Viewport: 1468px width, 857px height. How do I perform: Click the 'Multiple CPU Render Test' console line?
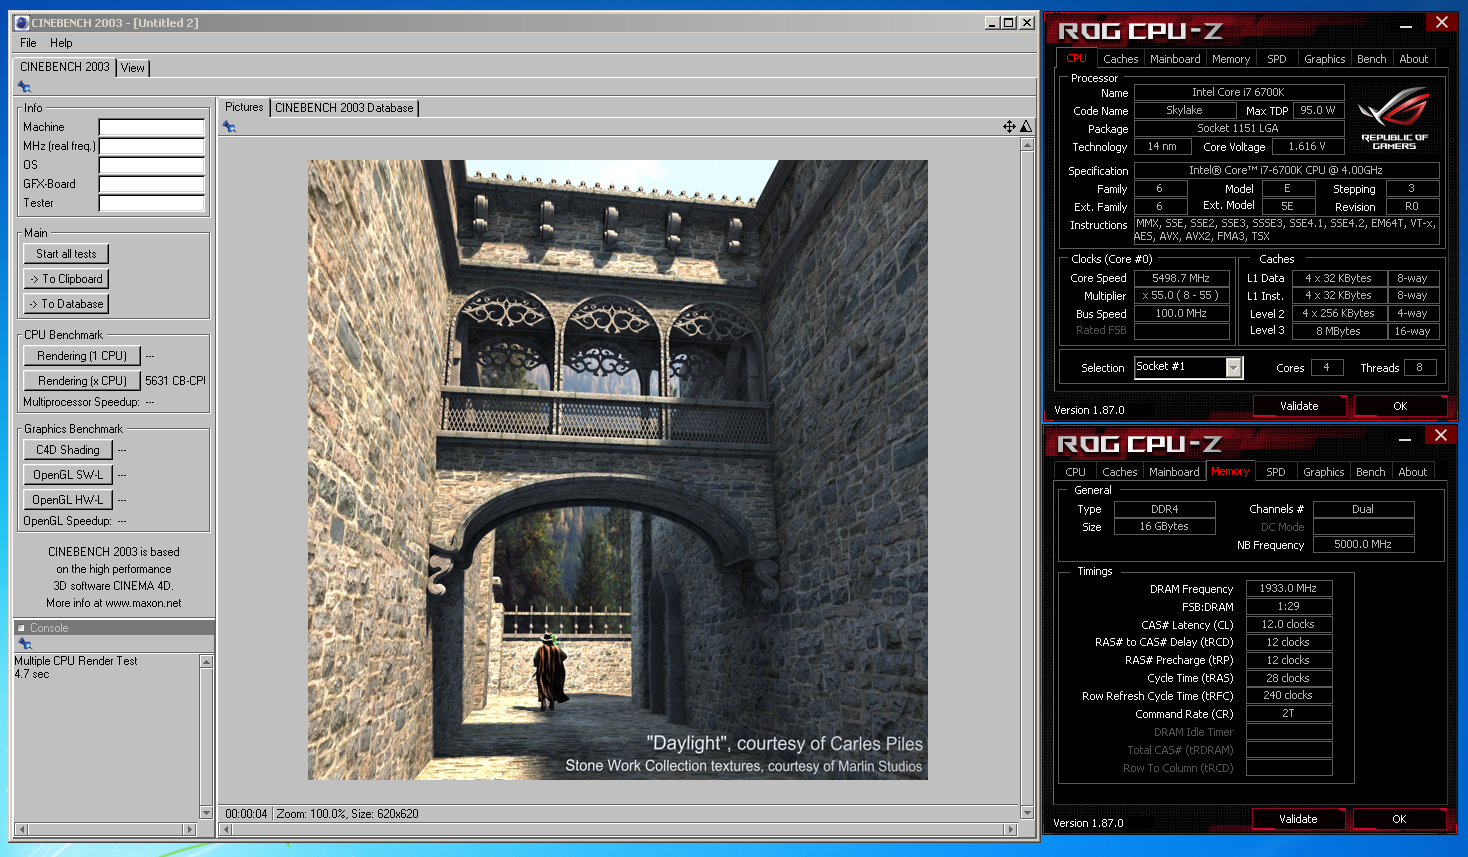point(76,661)
